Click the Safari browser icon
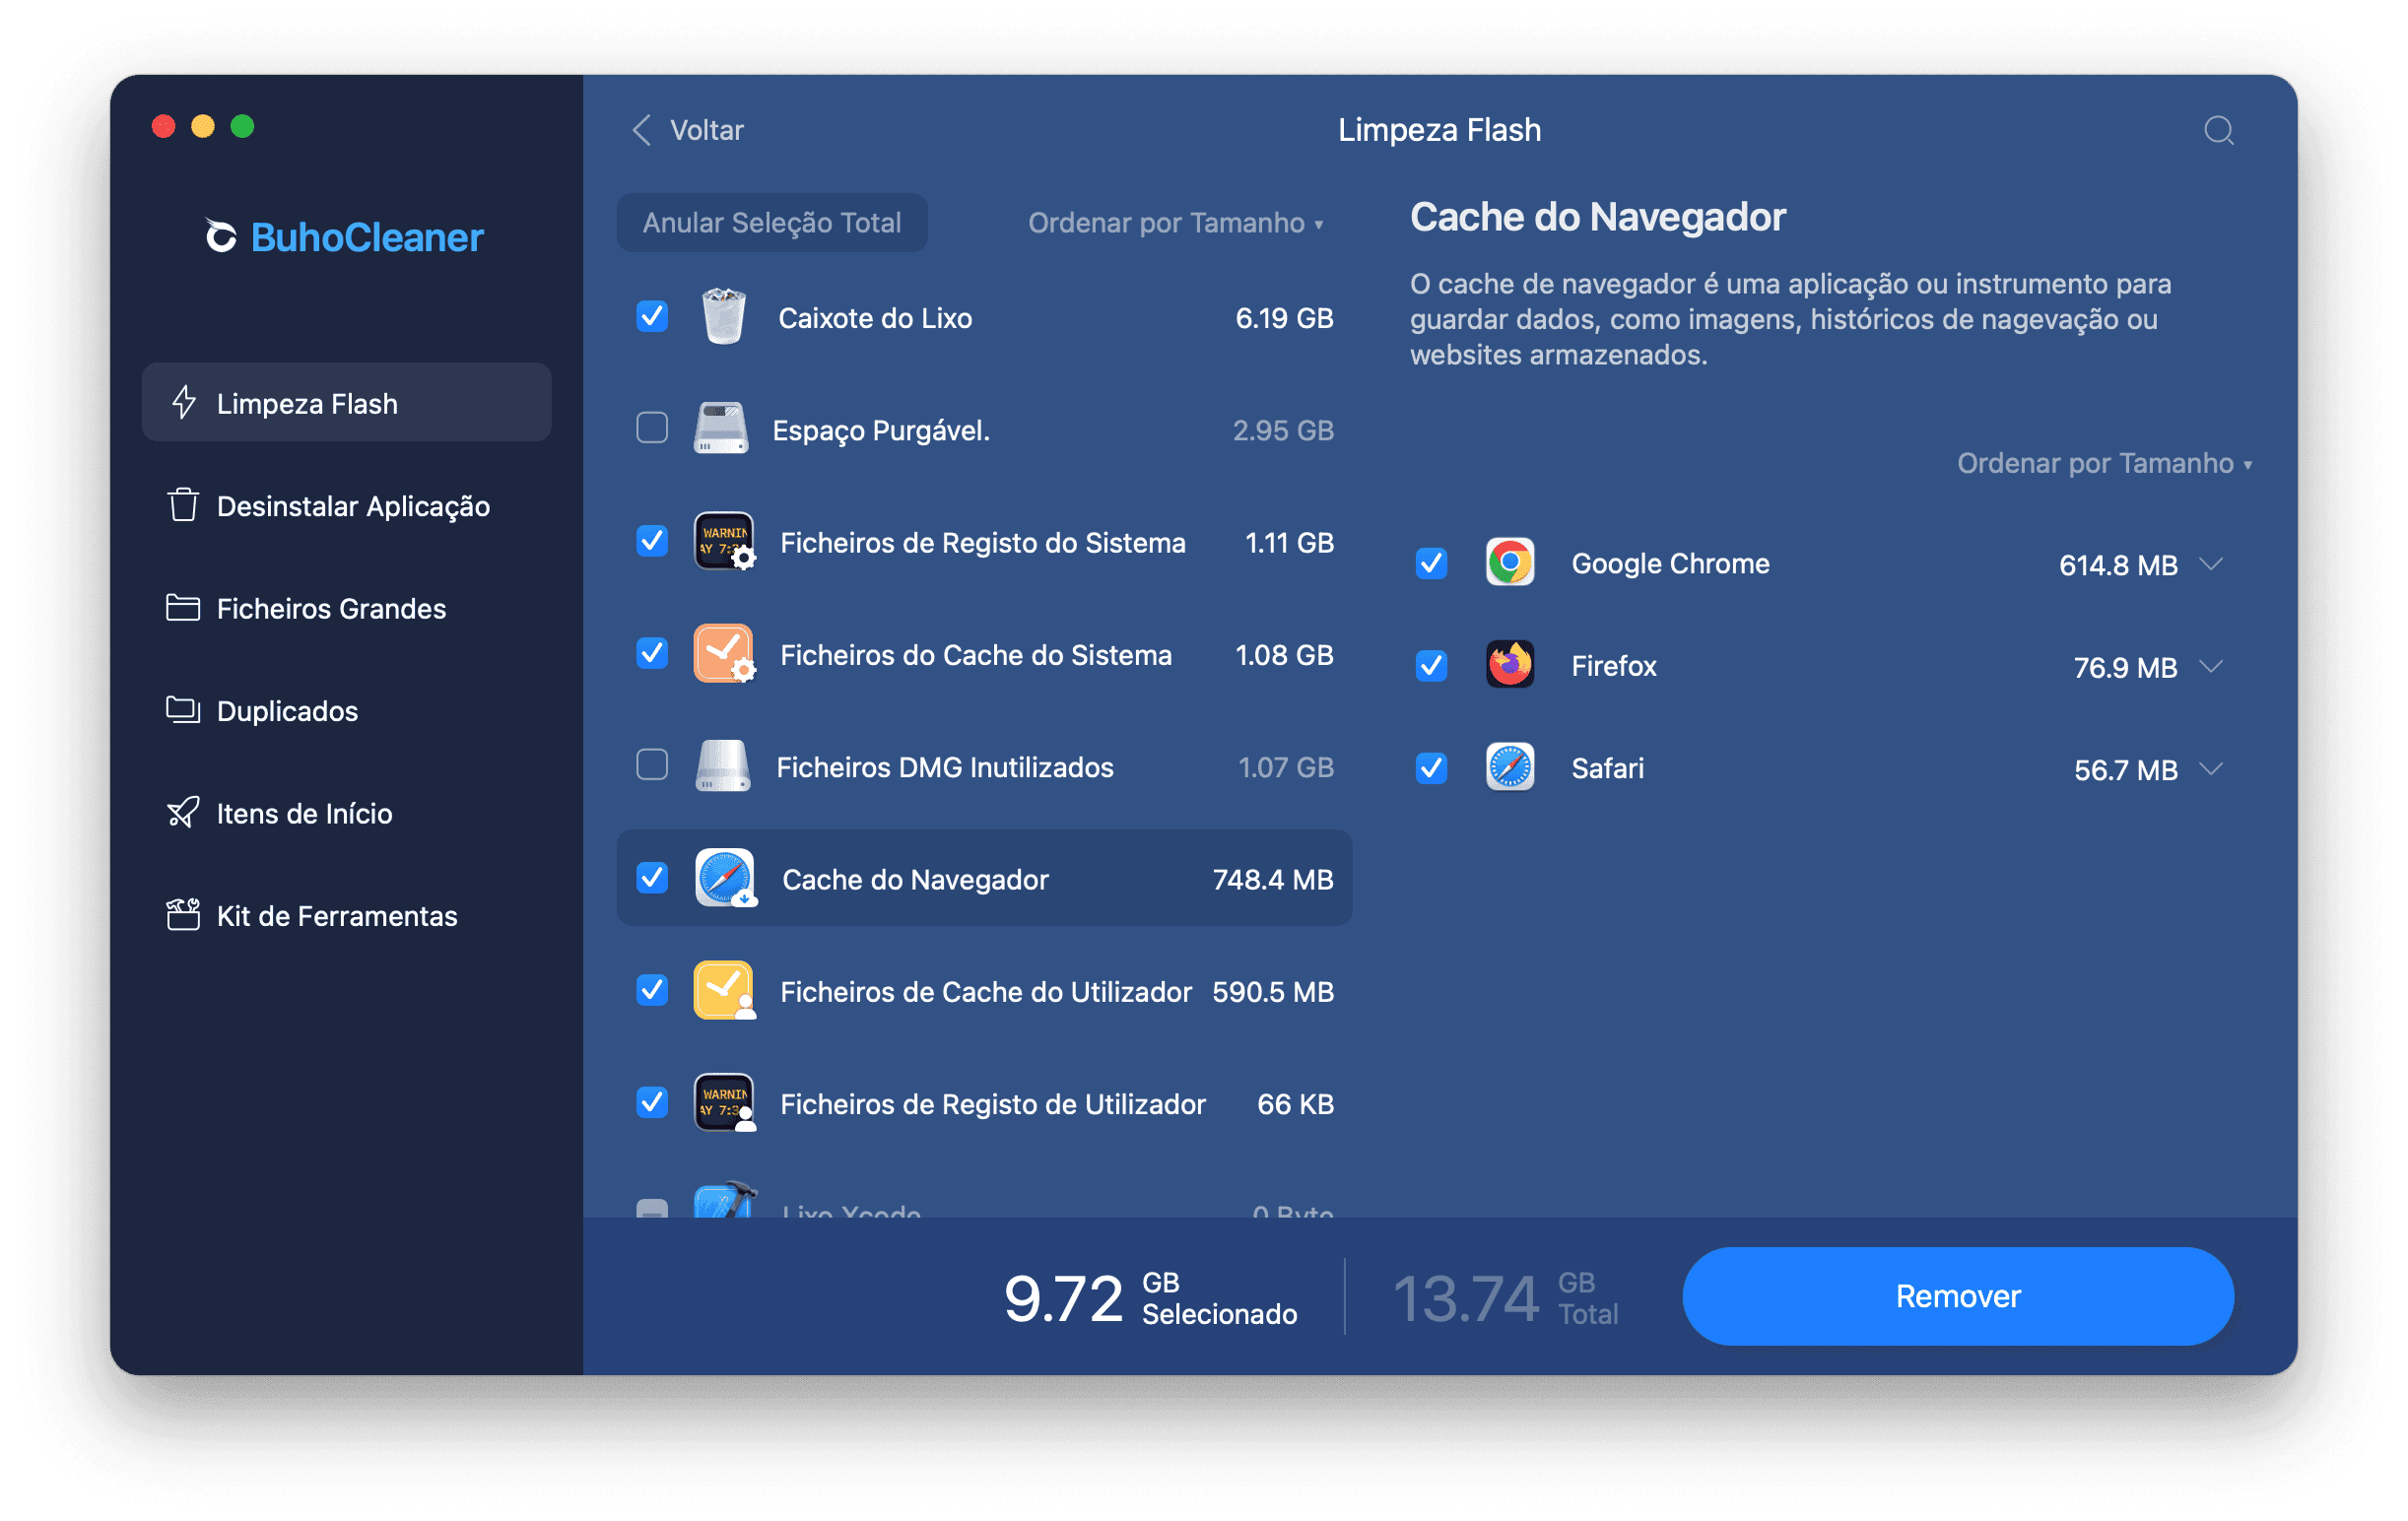The width and height of the screenshot is (2408, 1521). tap(1510, 768)
